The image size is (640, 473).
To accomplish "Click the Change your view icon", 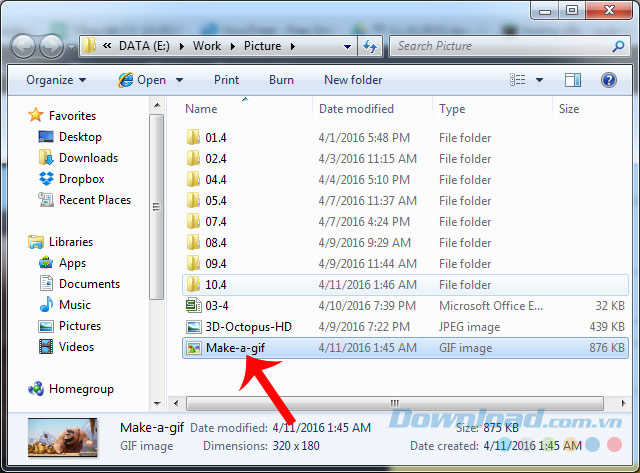I will pos(518,80).
